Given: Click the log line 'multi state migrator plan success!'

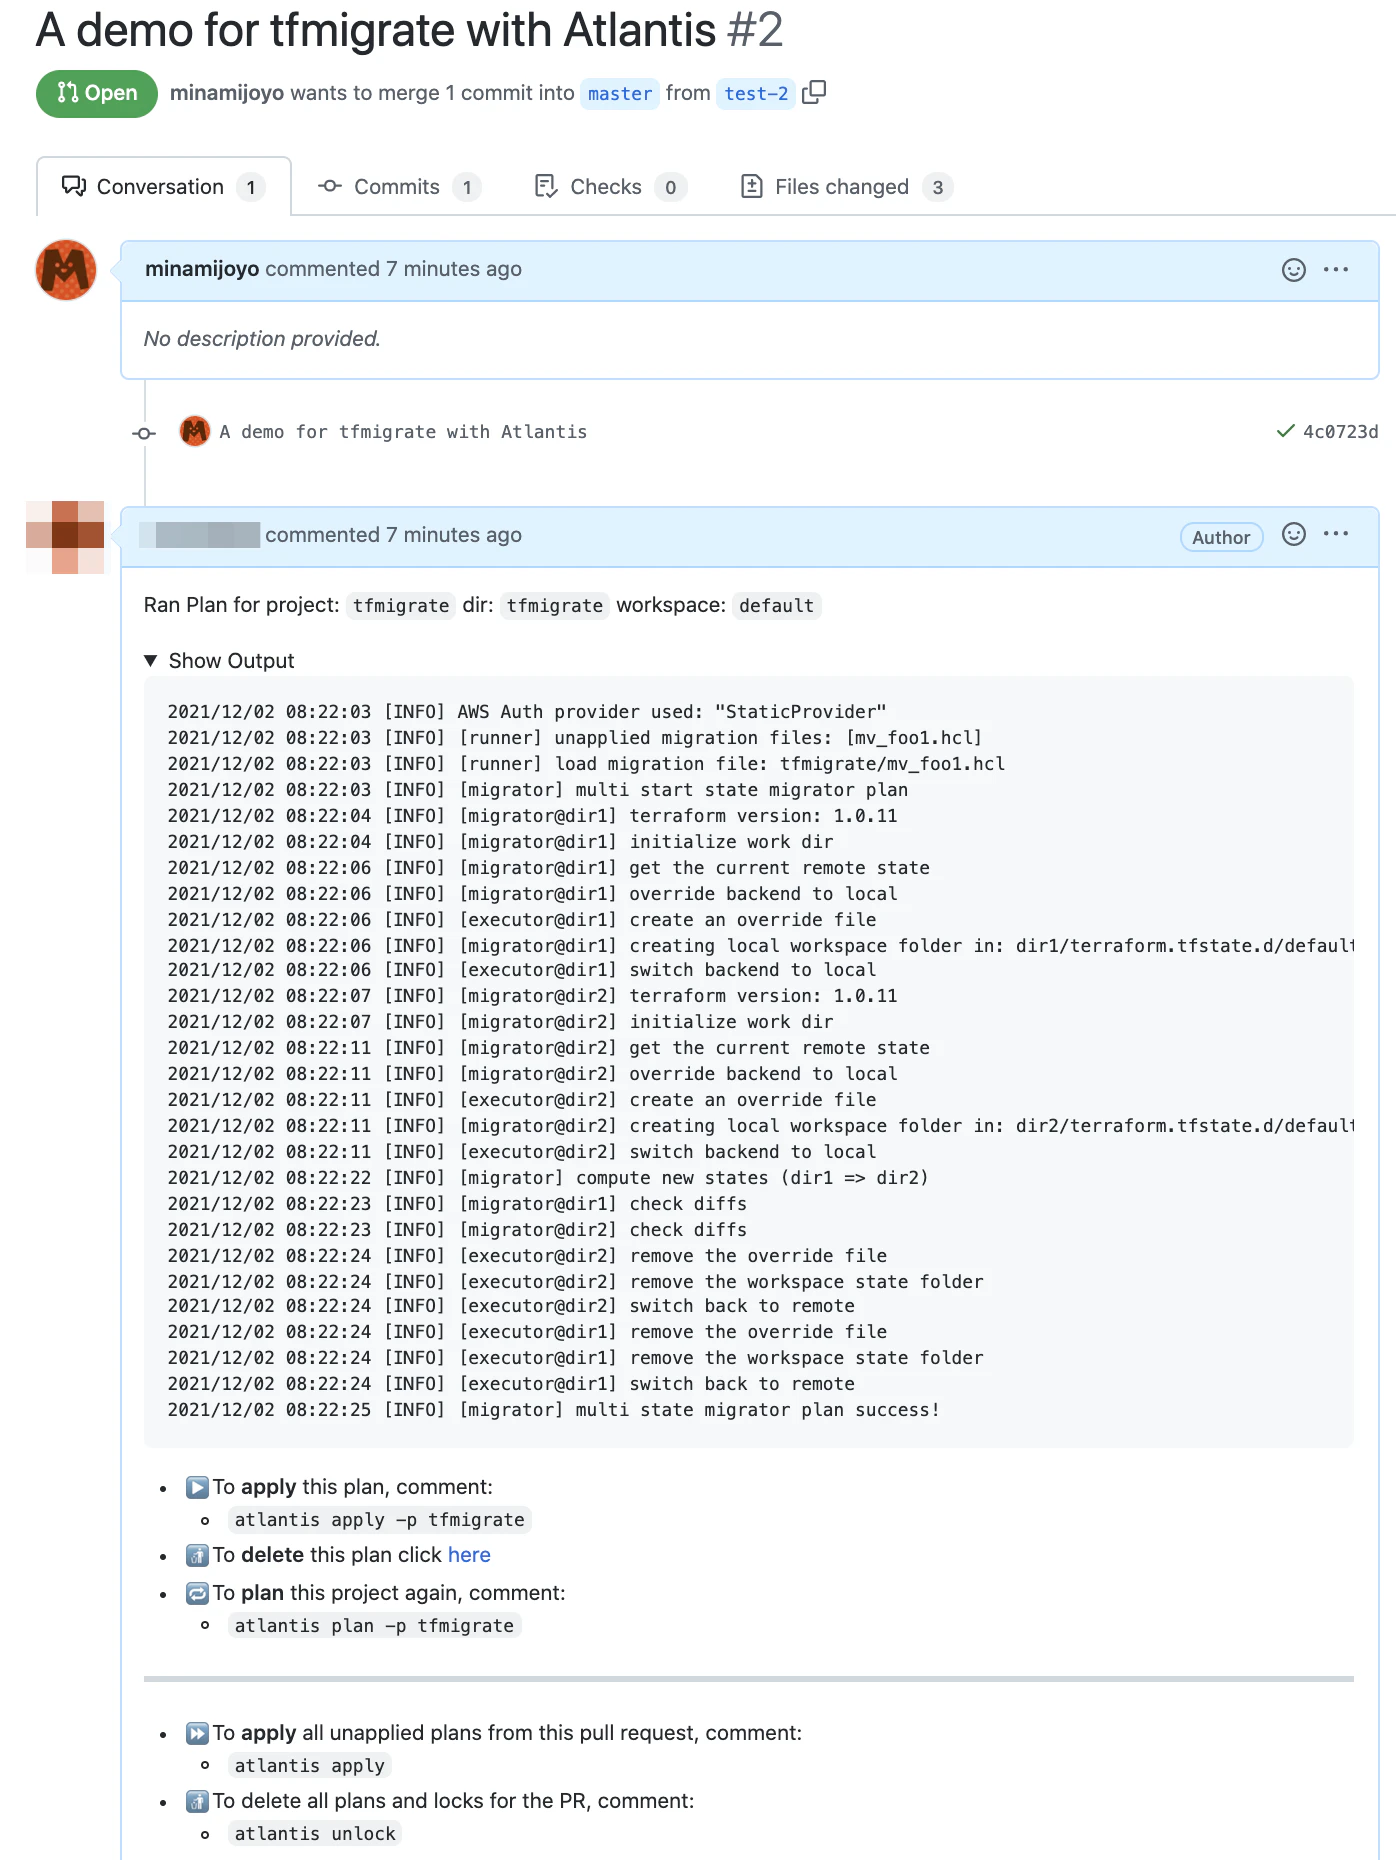Looking at the screenshot, I should [x=554, y=1410].
